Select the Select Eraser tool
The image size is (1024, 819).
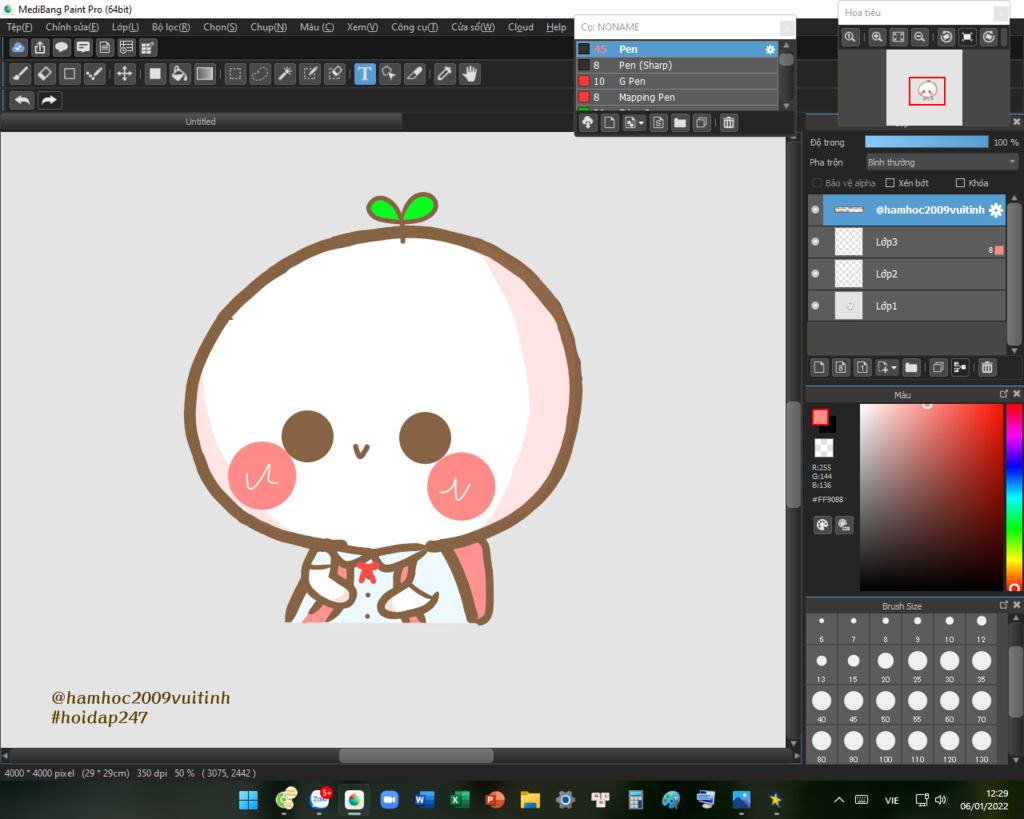[x=335, y=74]
